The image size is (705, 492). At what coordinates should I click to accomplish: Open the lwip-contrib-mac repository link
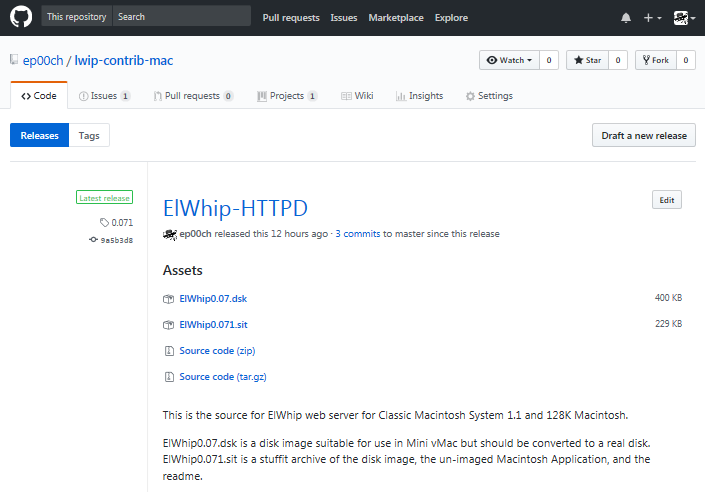click(124, 60)
